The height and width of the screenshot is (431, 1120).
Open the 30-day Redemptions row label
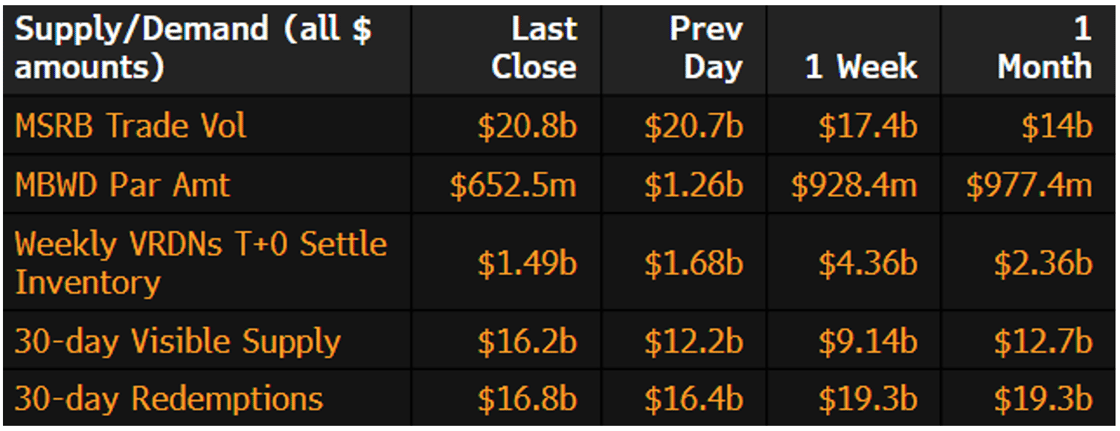[x=169, y=399]
